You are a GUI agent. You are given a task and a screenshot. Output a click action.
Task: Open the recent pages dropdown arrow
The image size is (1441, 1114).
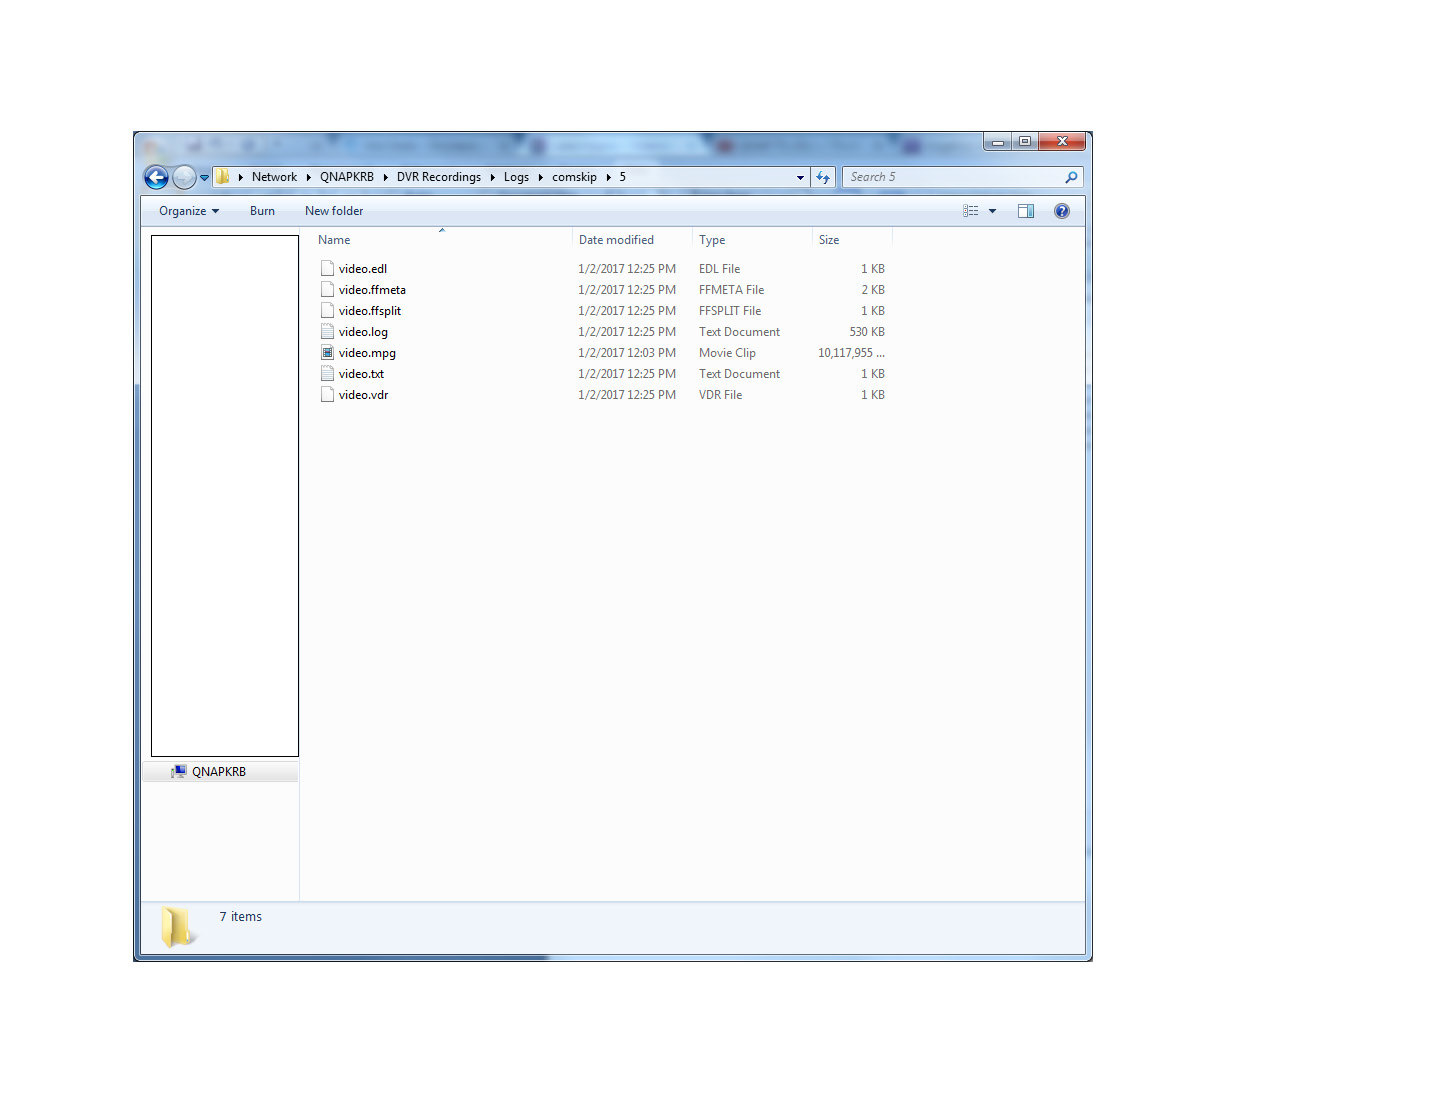point(204,177)
